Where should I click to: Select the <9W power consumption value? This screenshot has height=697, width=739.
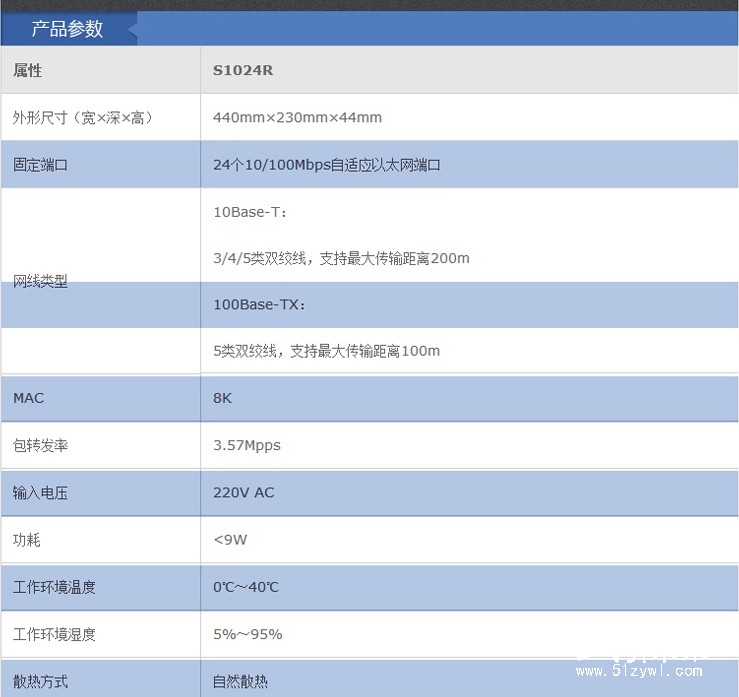click(230, 540)
